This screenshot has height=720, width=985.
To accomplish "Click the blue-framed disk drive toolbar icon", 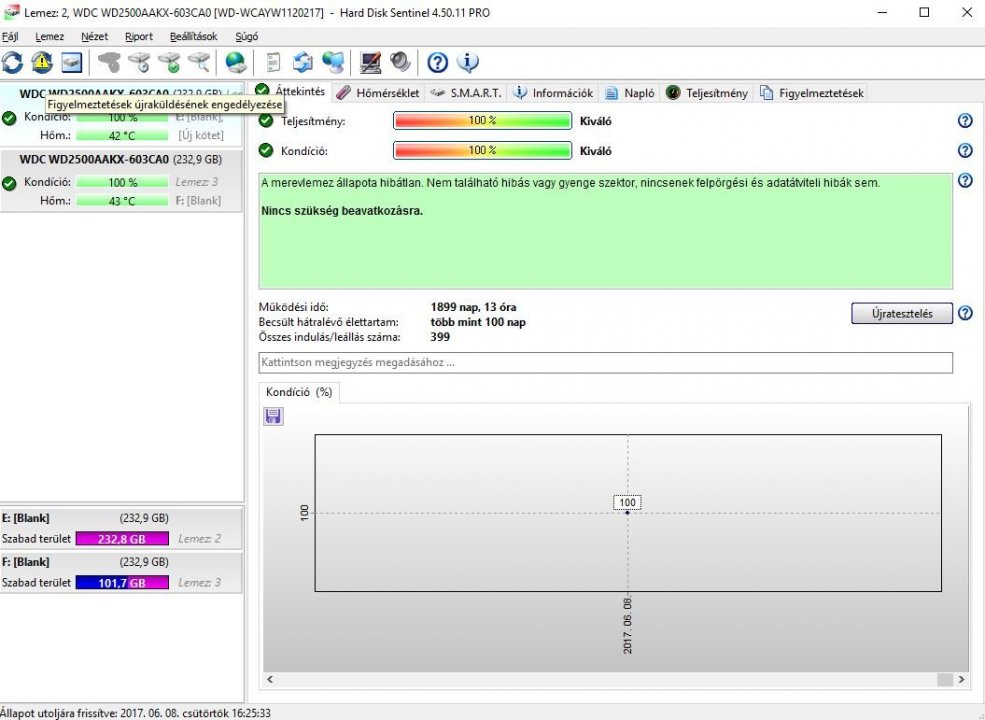I will coord(71,62).
